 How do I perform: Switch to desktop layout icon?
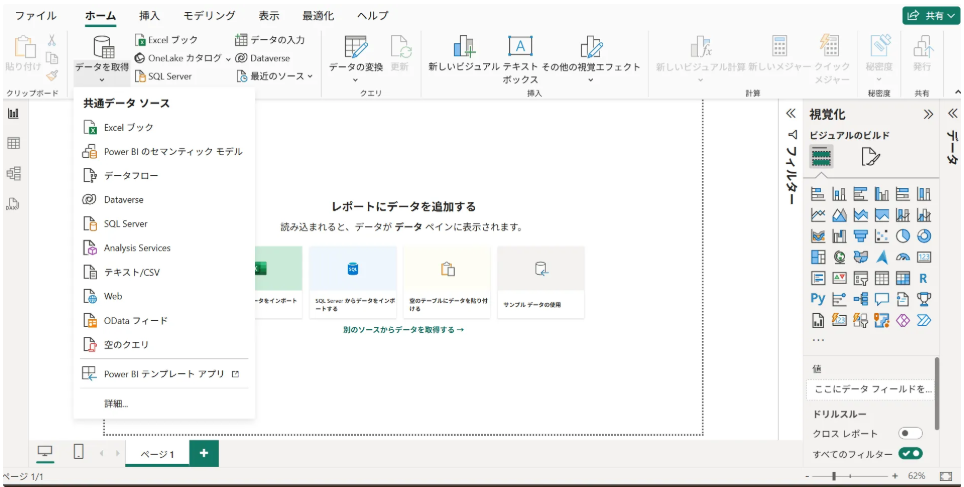click(x=44, y=452)
